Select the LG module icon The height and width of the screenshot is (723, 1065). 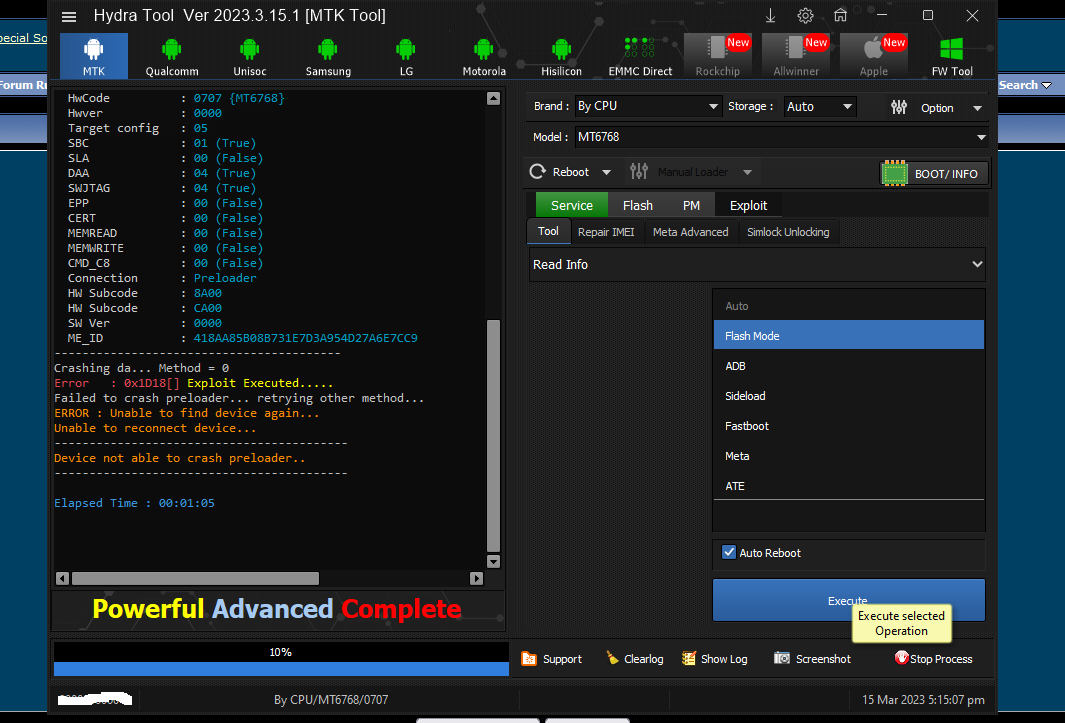tap(406, 56)
